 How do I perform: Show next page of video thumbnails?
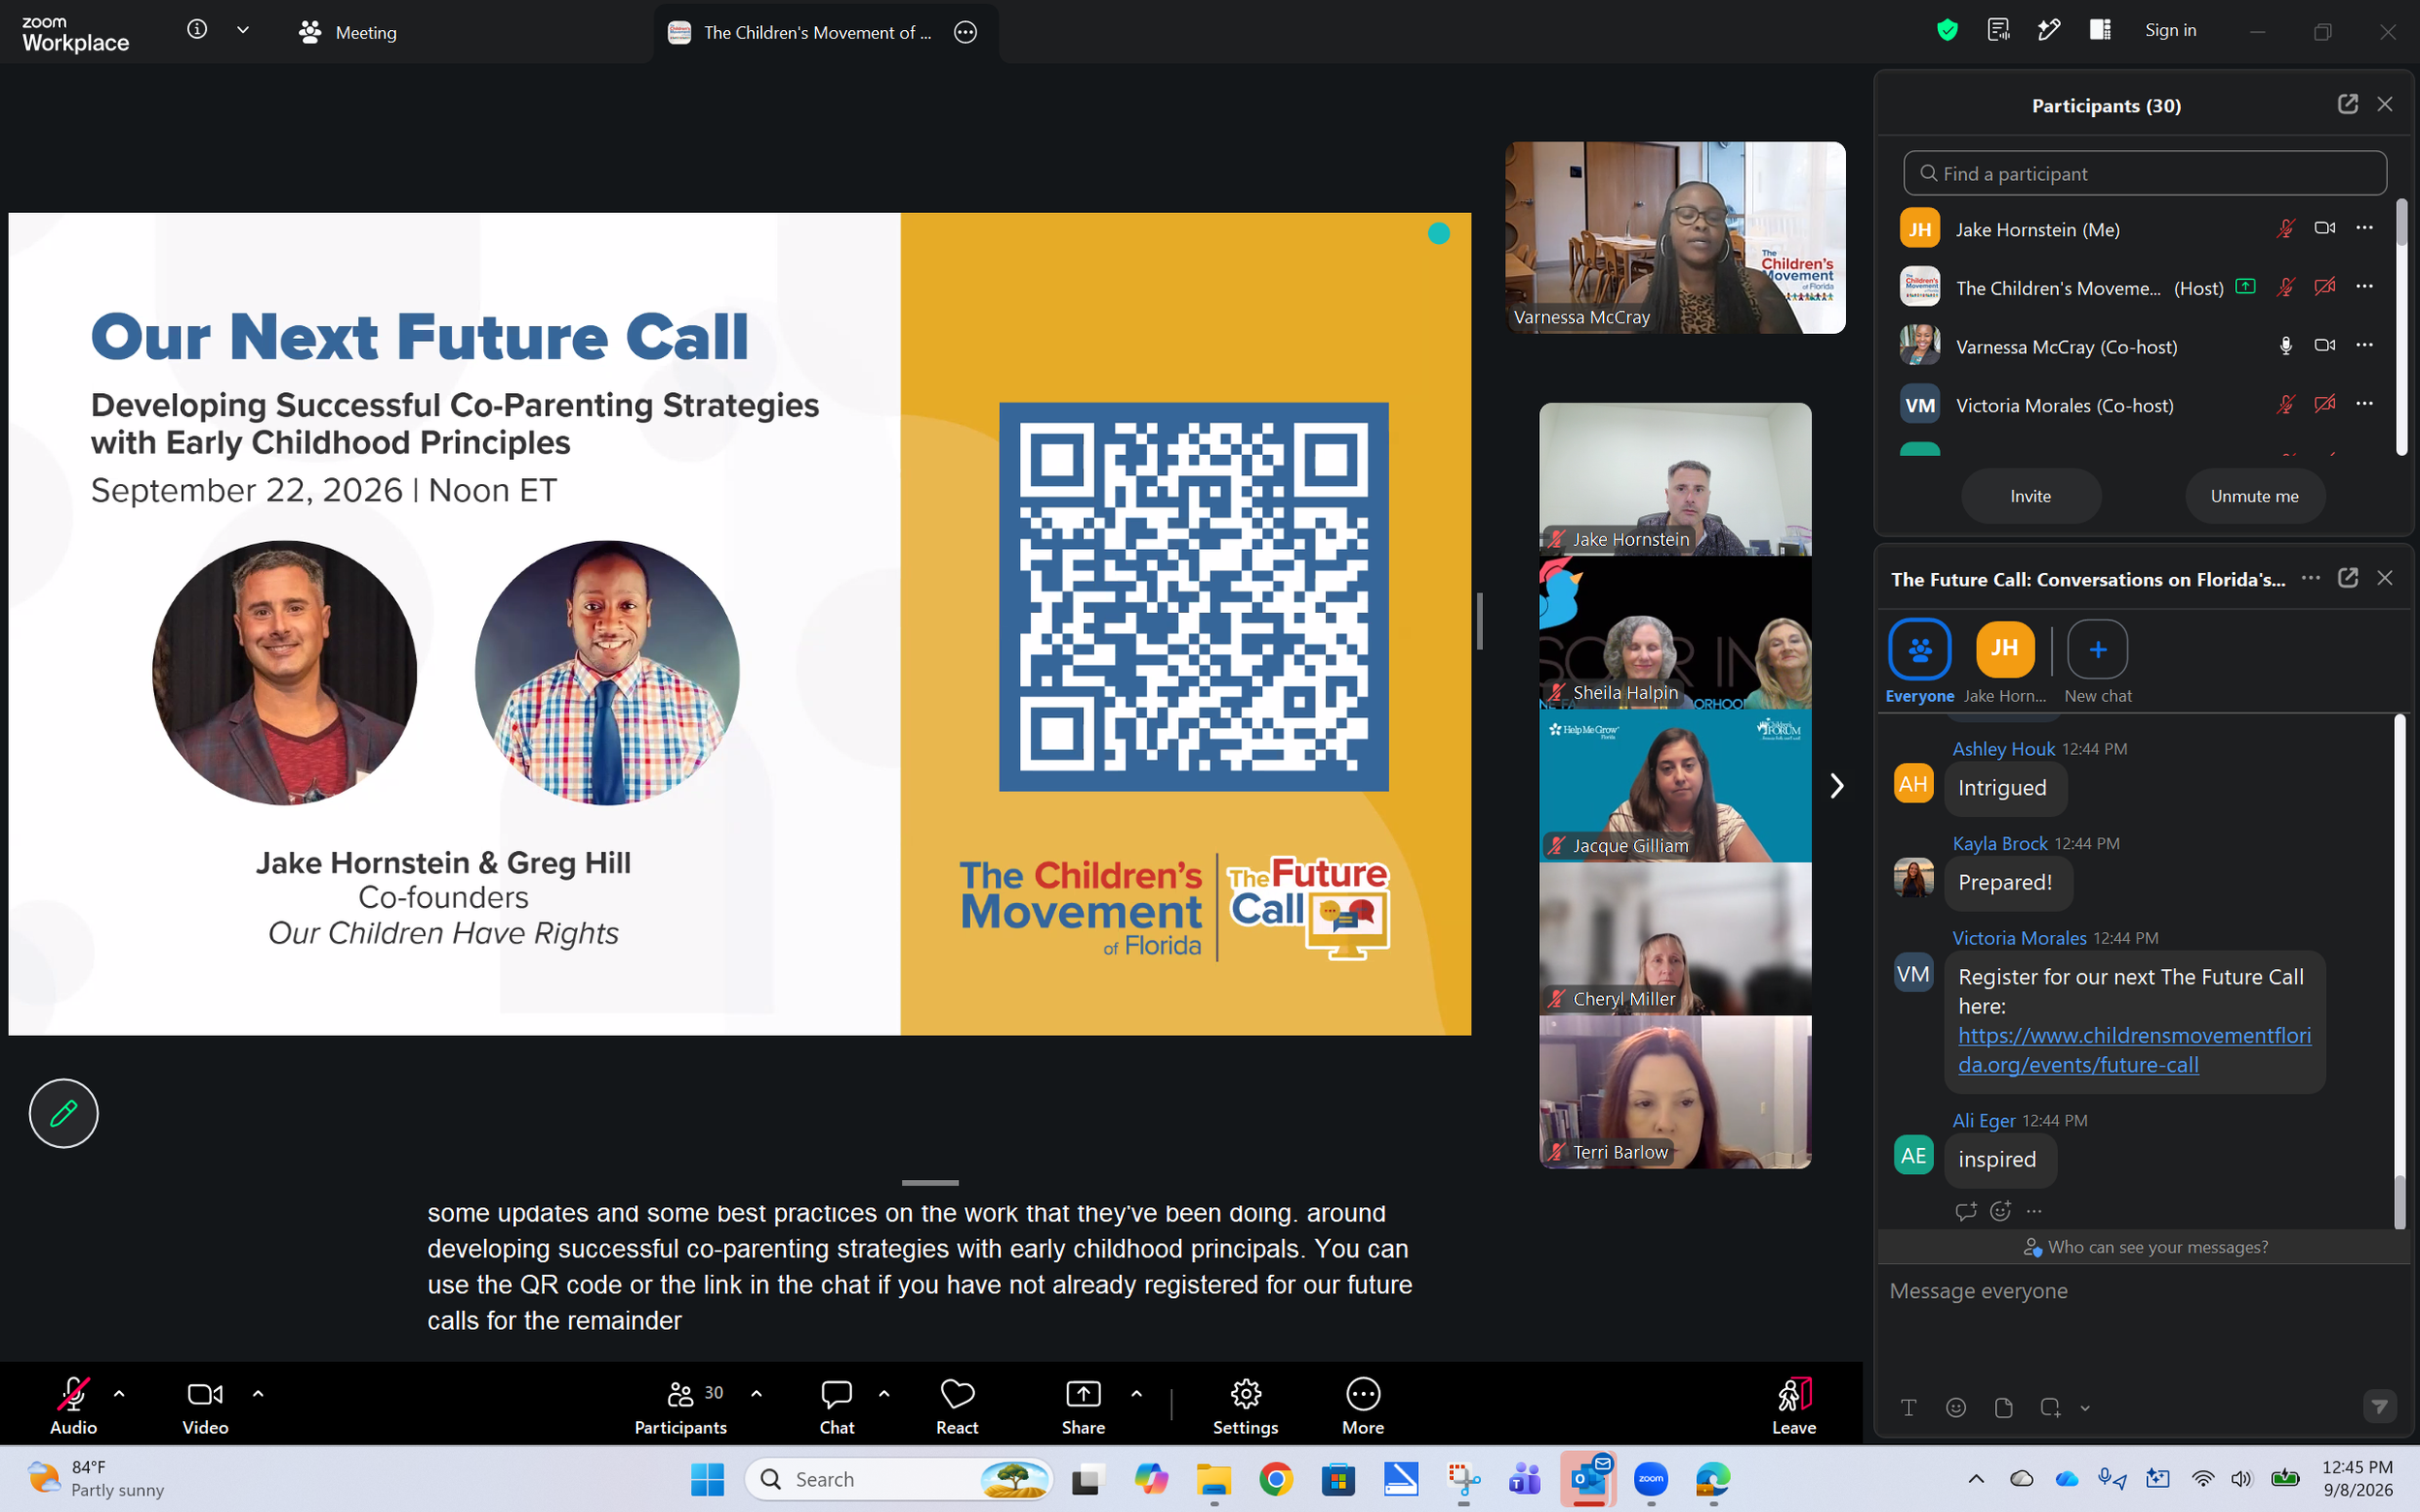1836,786
